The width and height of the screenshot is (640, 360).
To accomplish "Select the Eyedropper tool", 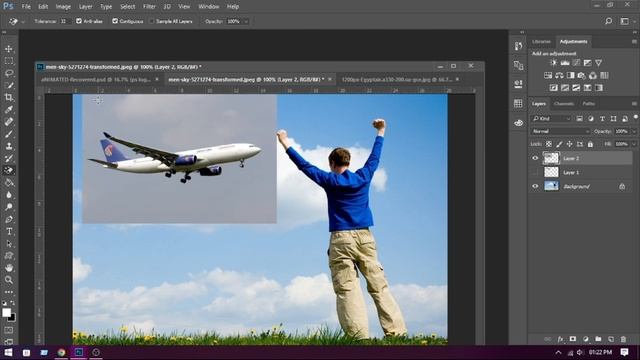I will pos(9,109).
